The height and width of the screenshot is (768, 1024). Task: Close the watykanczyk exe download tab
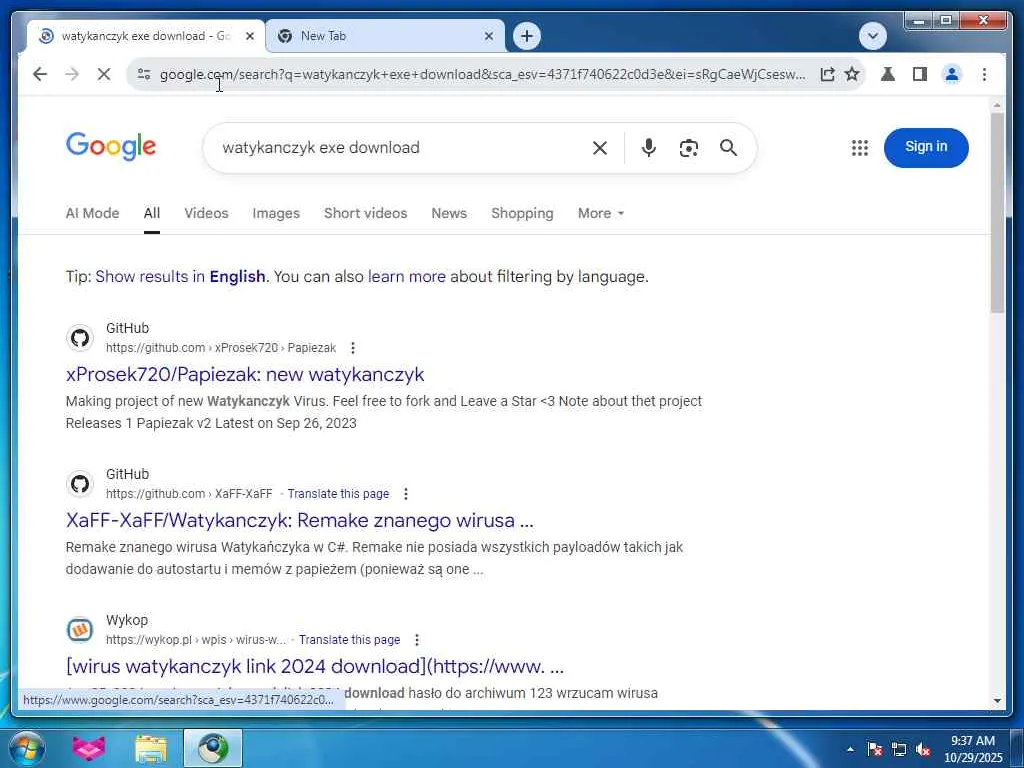tap(249, 36)
